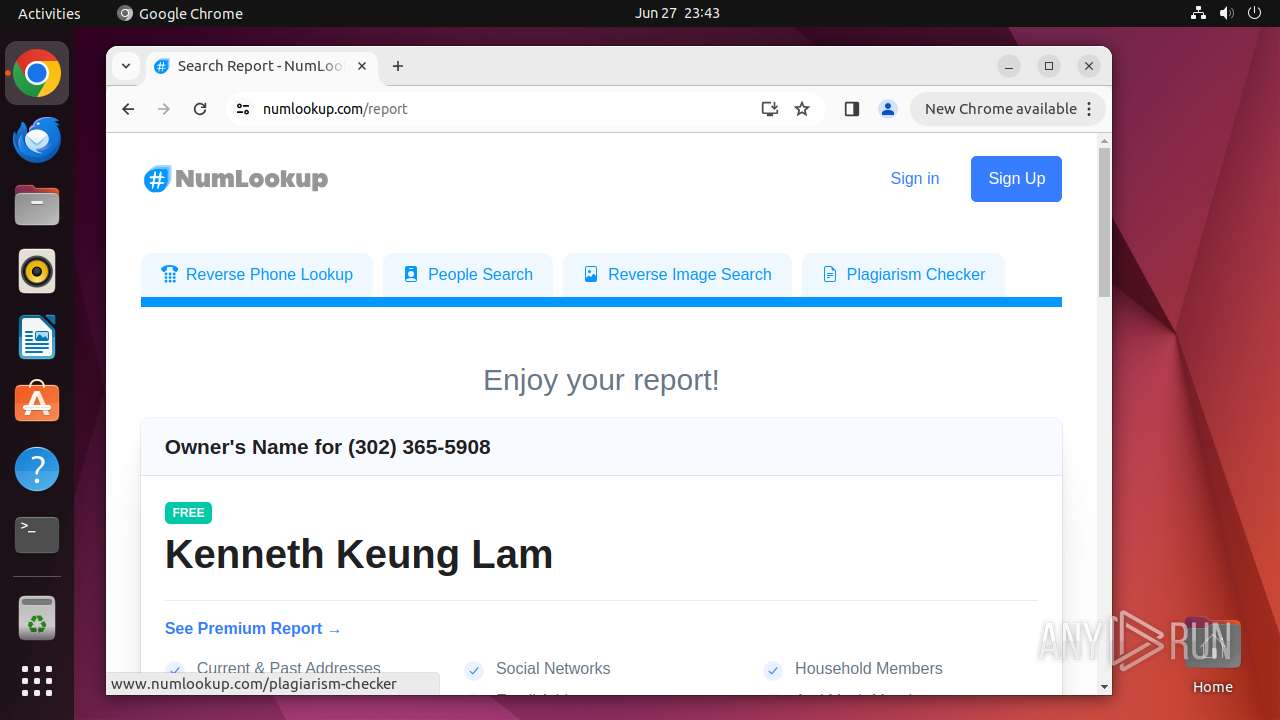Launch Google Chrome from the dock

pyautogui.click(x=37, y=73)
